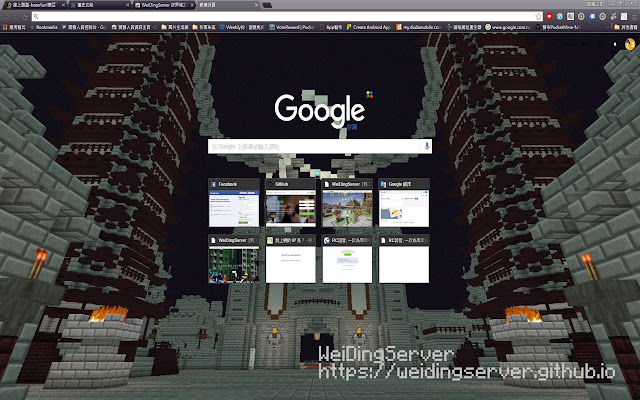Image resolution: width=640 pixels, height=400 pixels.
Task: Open the last blank RC thumbnail
Action: pos(404,259)
